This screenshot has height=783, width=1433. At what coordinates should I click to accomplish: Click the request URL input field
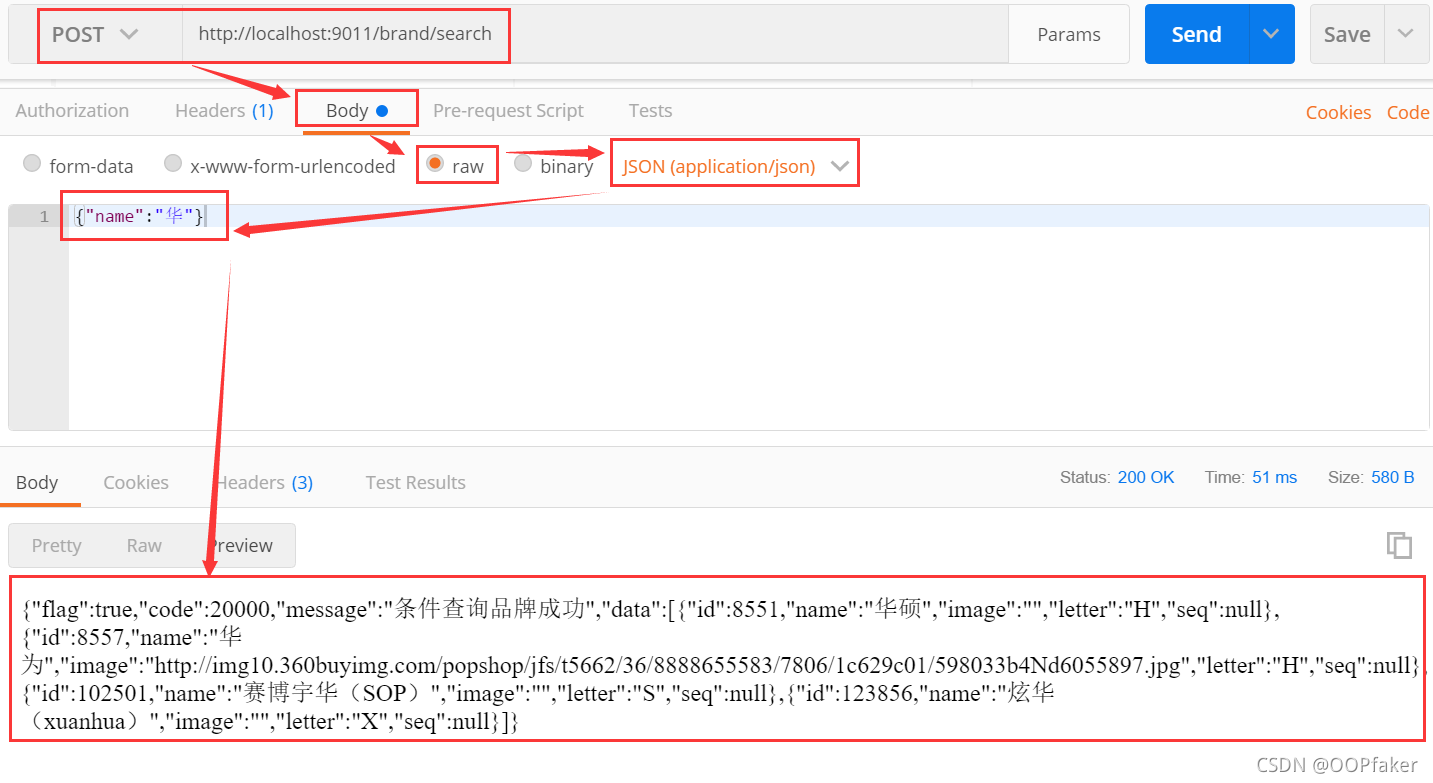[595, 35]
